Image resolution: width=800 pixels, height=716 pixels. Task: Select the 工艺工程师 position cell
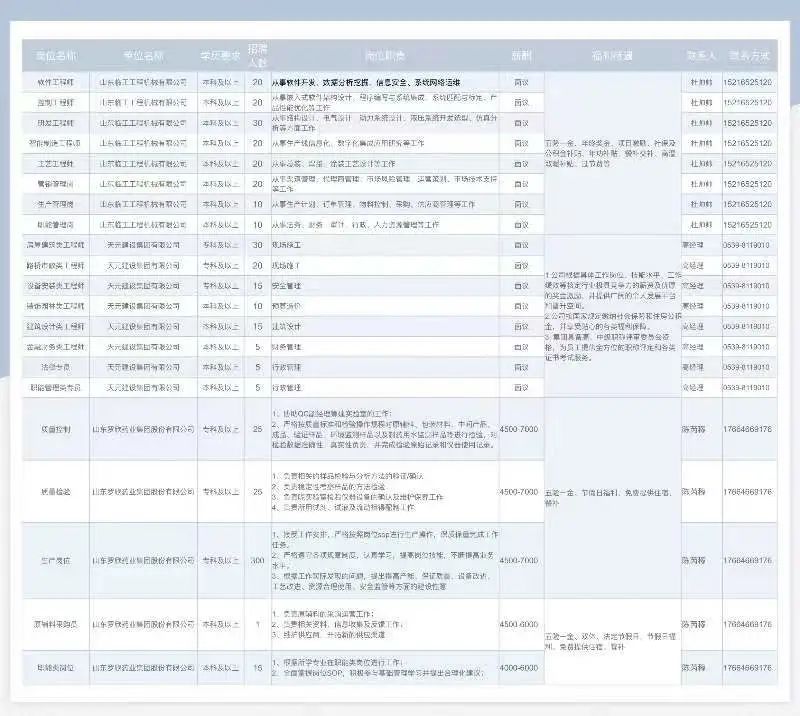[x=56, y=164]
